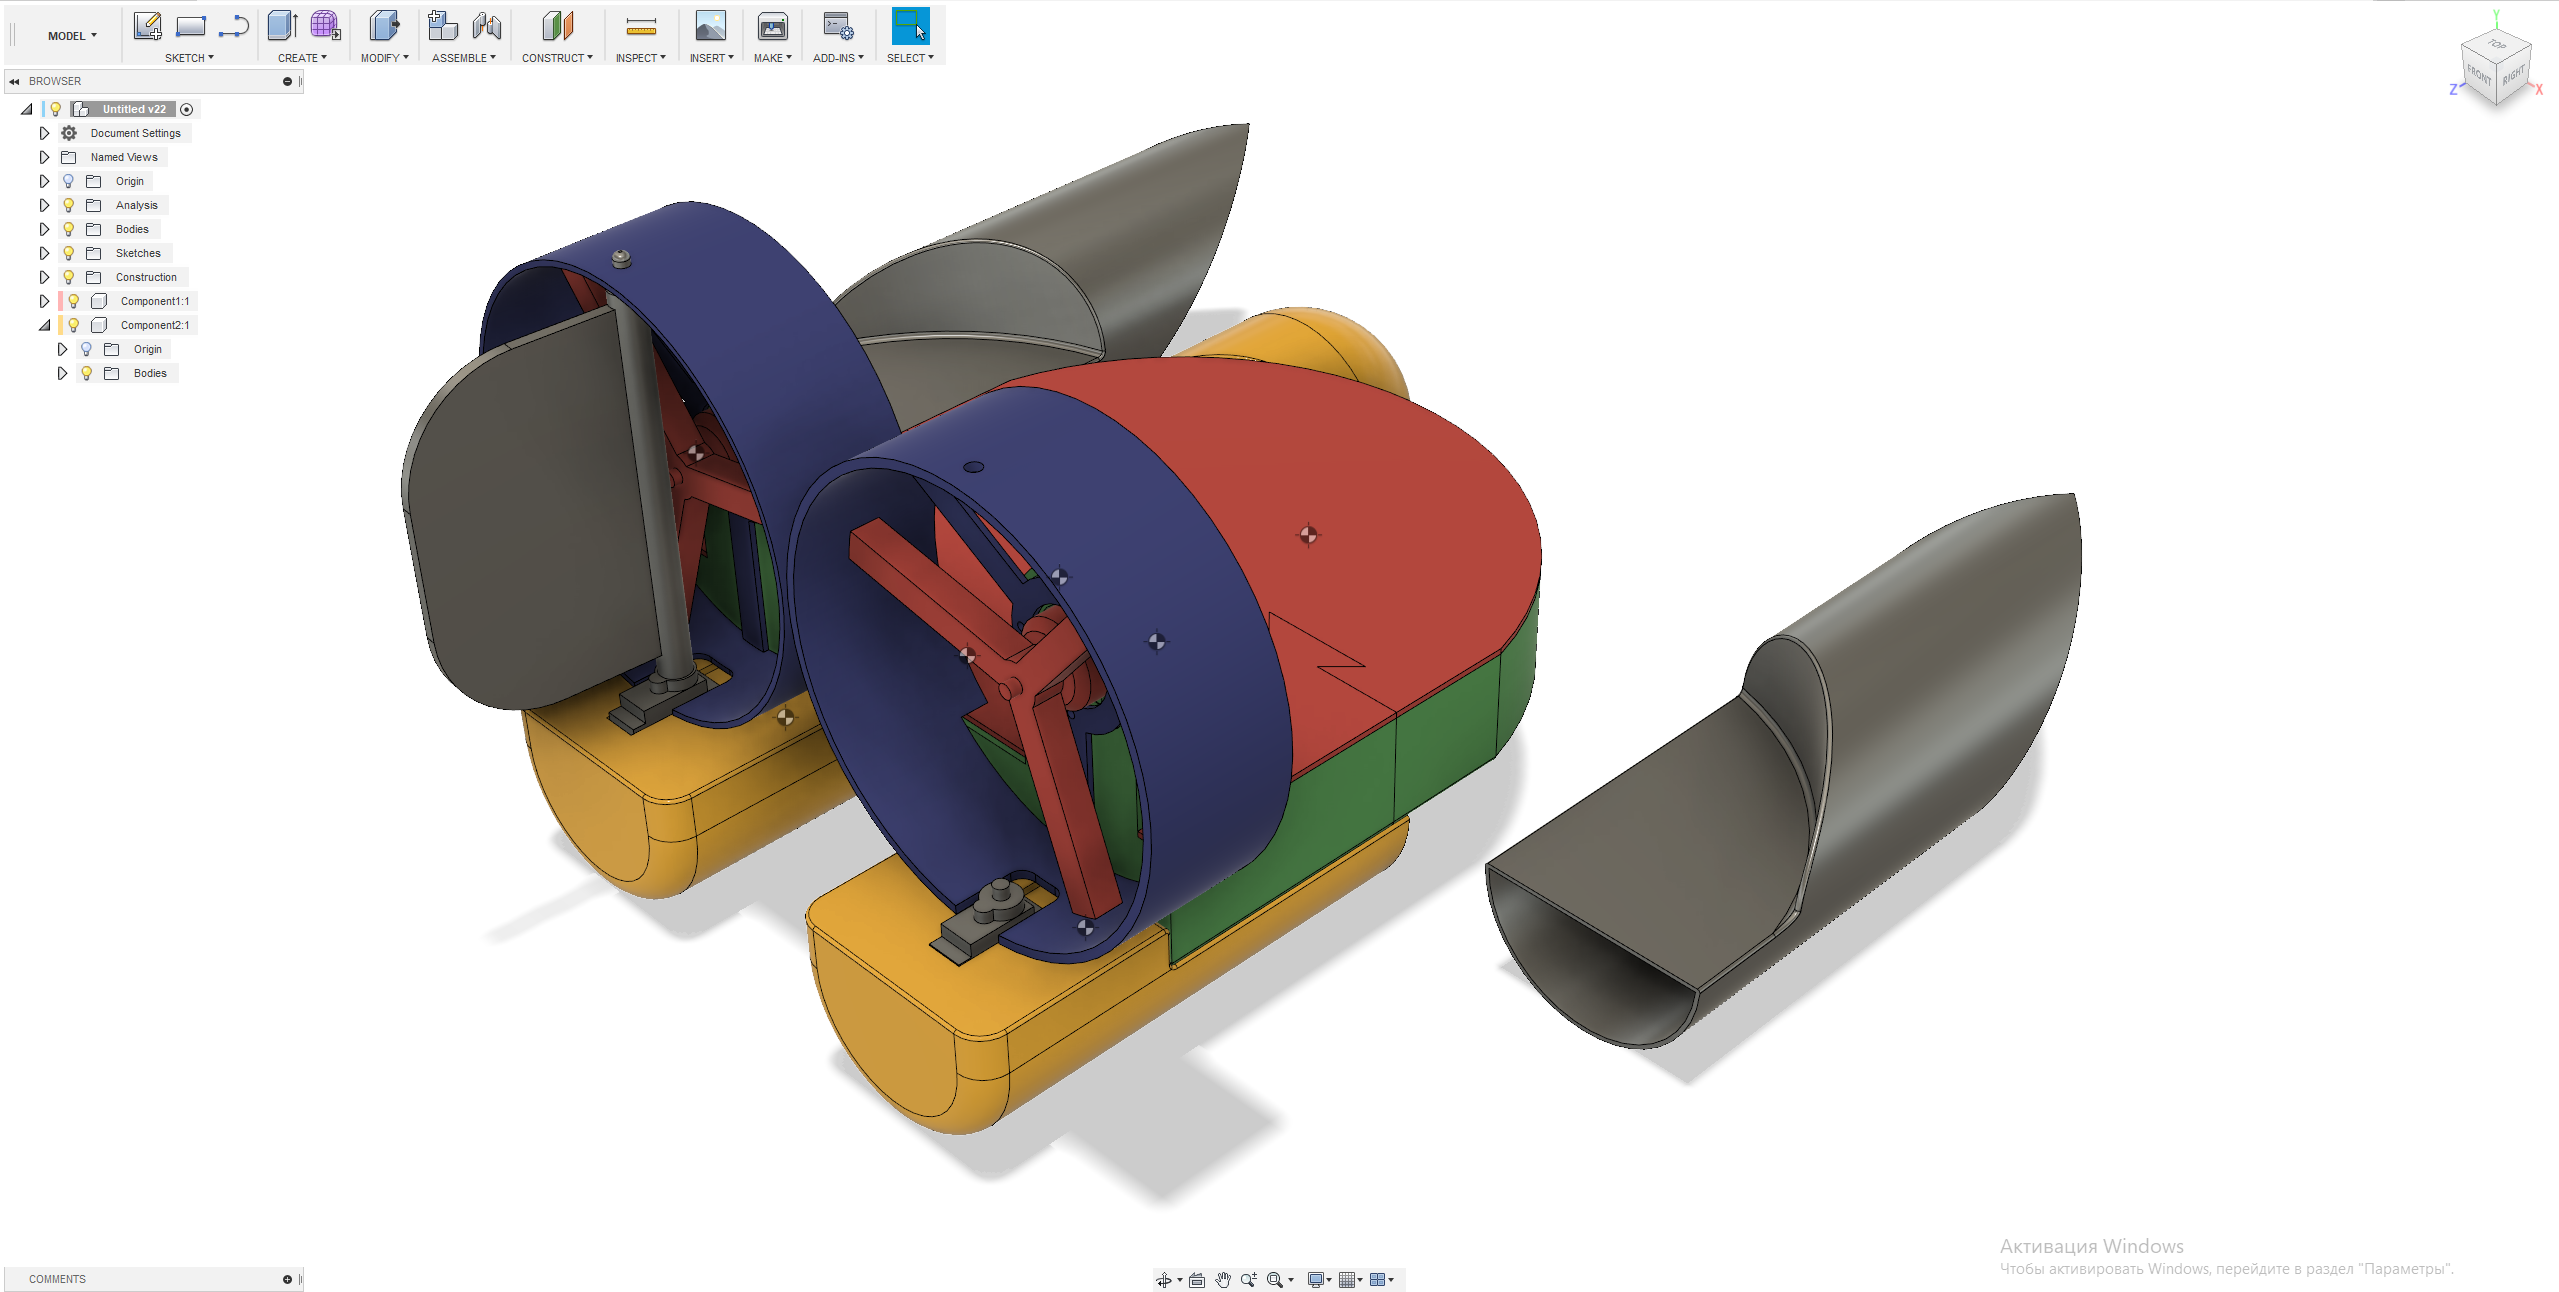Toggle visibility of Sketches folder
The image size is (2559, 1292).
click(68, 253)
